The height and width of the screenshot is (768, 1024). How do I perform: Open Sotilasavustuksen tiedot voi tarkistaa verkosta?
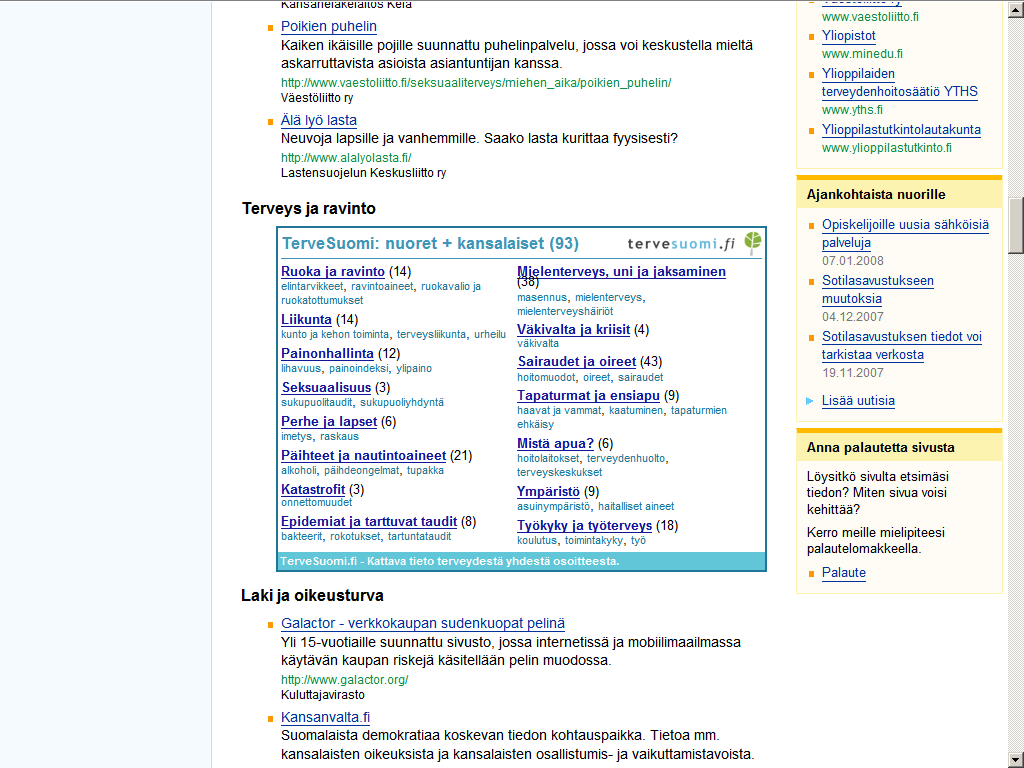[x=902, y=346]
